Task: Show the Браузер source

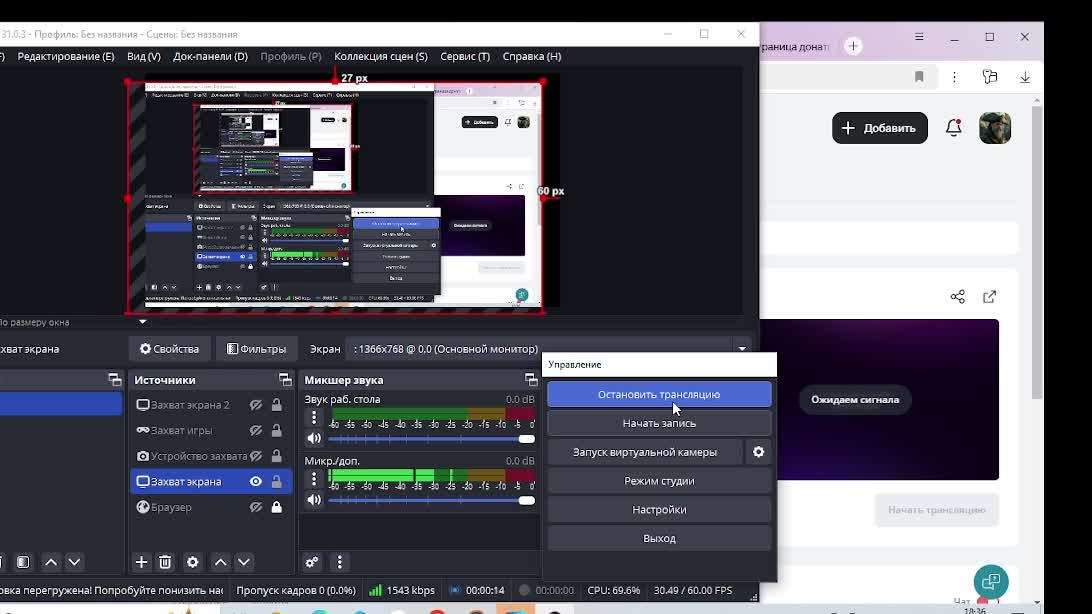Action: (256, 507)
